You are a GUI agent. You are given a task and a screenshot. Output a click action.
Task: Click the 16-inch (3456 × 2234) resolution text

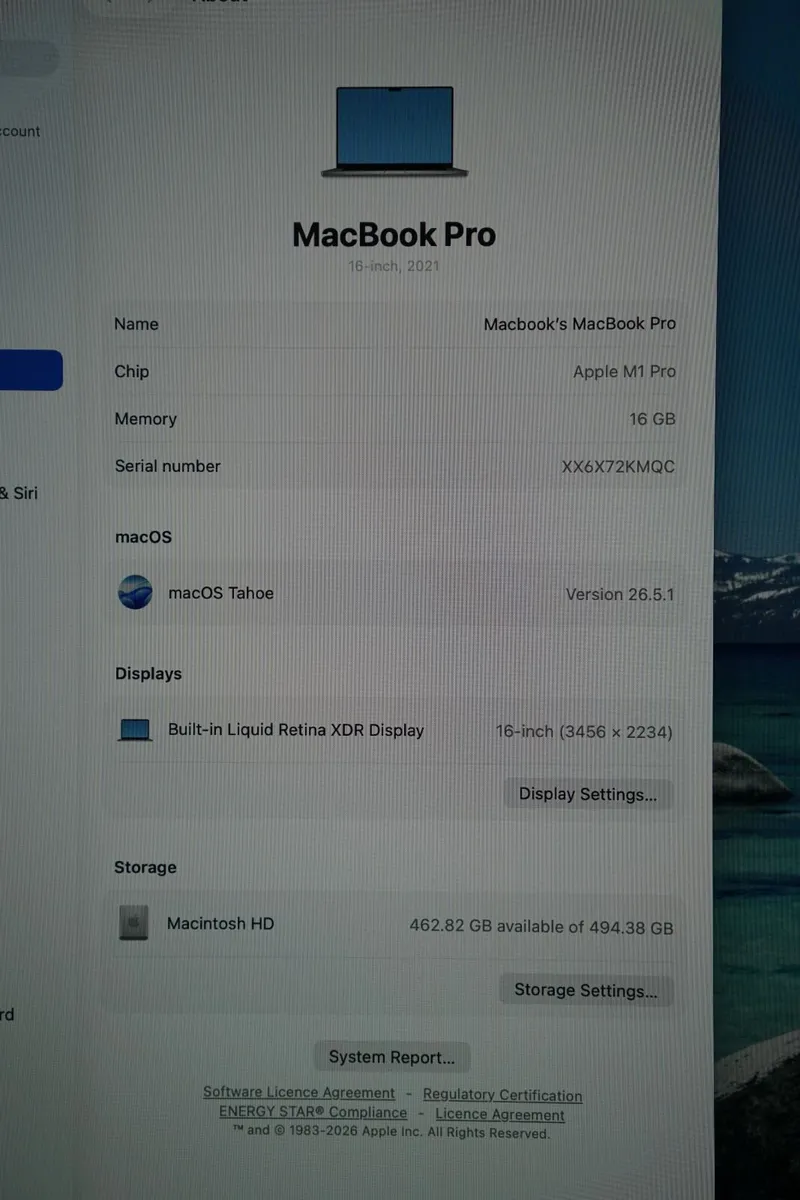[x=584, y=732]
